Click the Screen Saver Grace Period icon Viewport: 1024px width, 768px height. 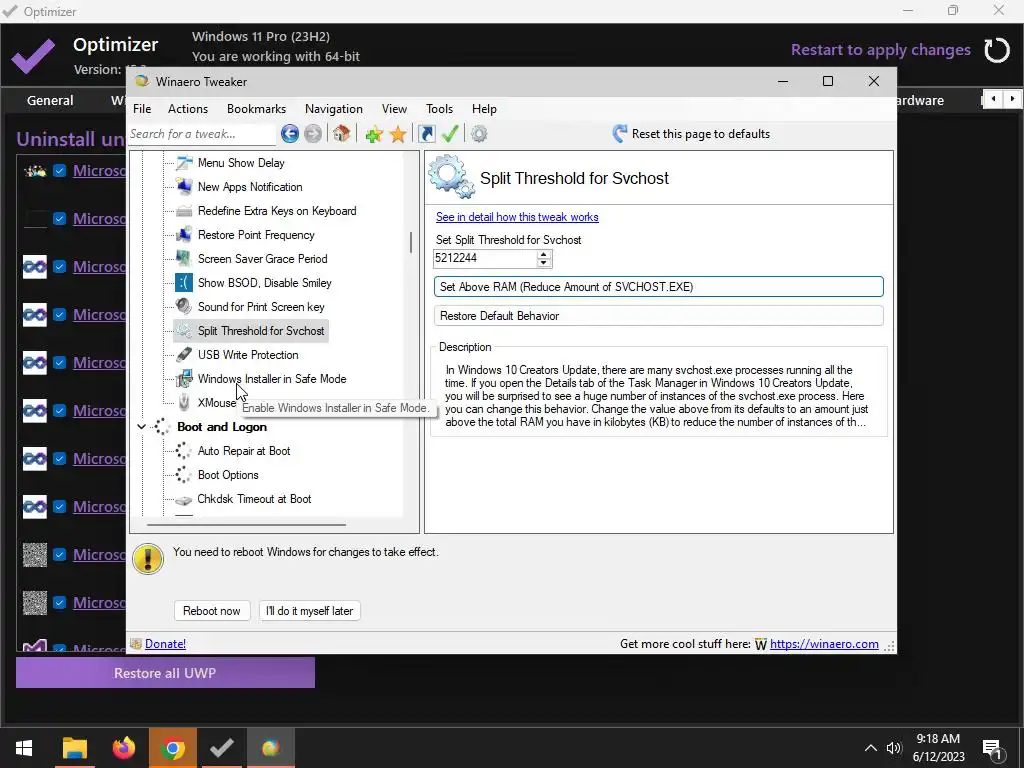[184, 259]
